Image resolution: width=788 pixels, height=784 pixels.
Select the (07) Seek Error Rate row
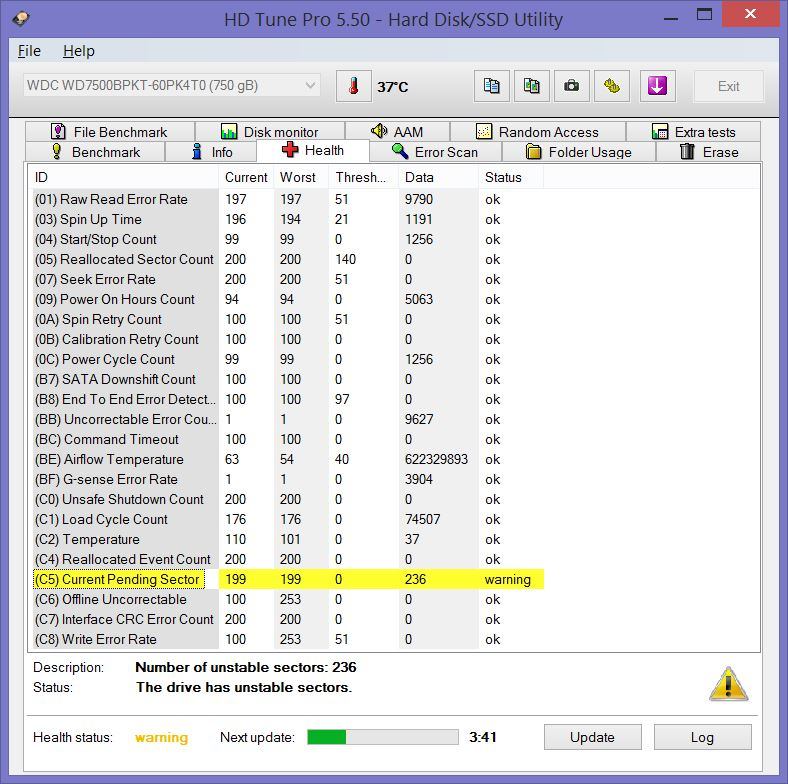pos(288,279)
